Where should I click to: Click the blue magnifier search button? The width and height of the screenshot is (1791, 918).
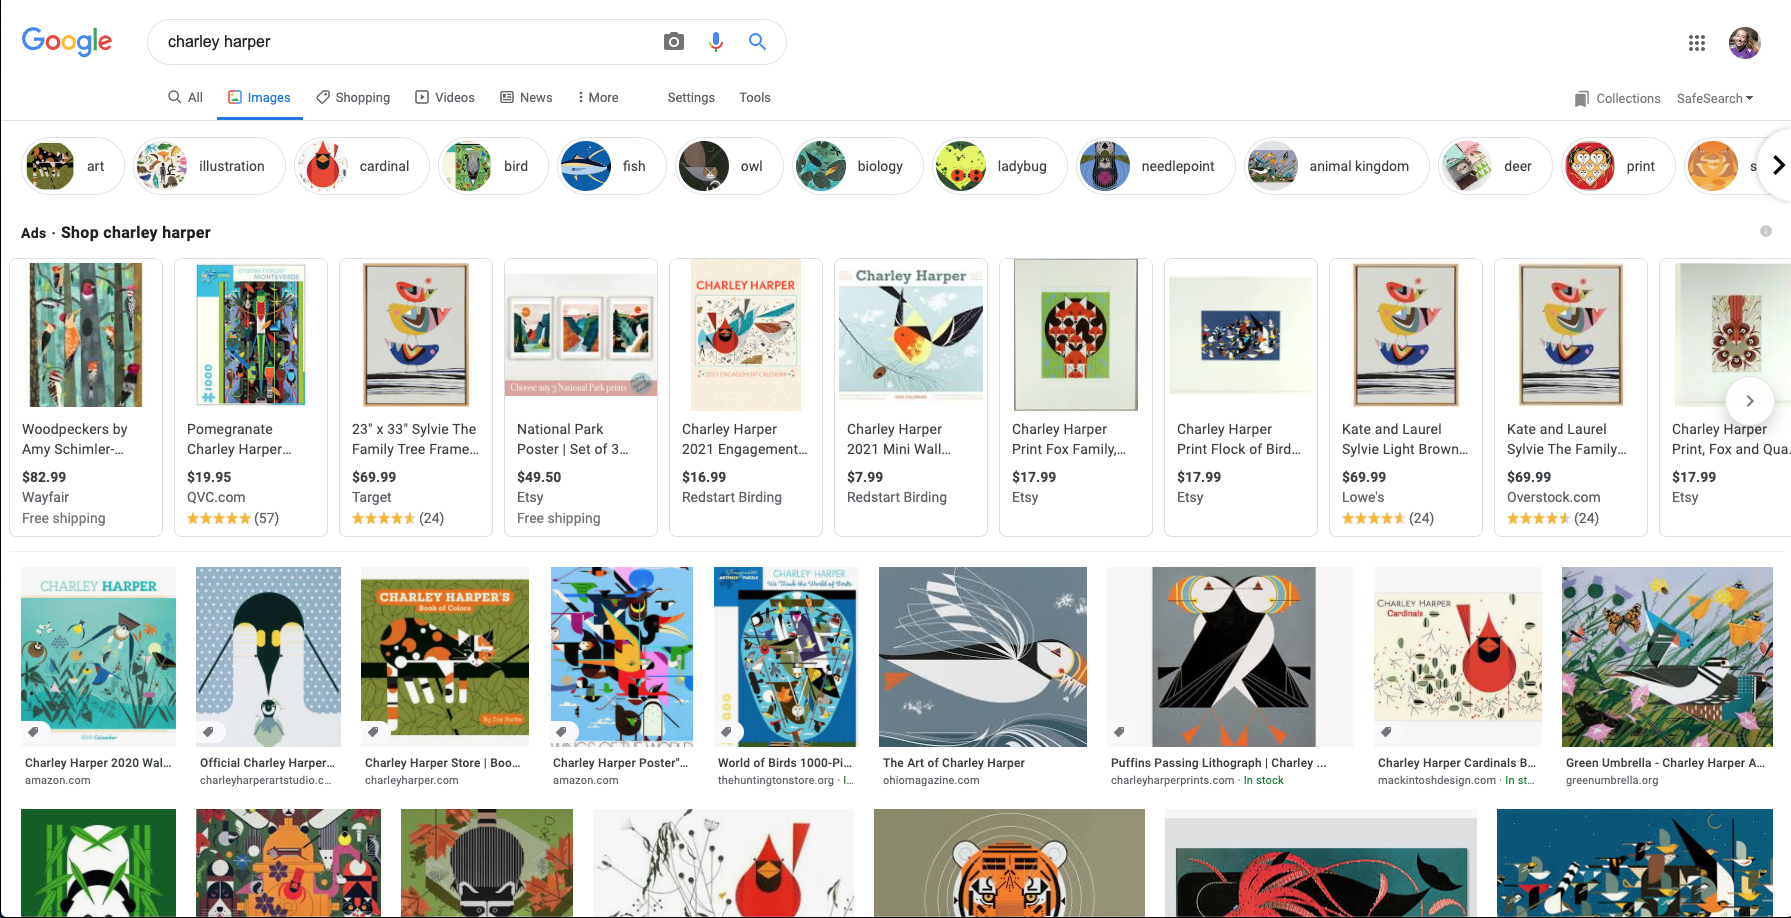click(757, 41)
